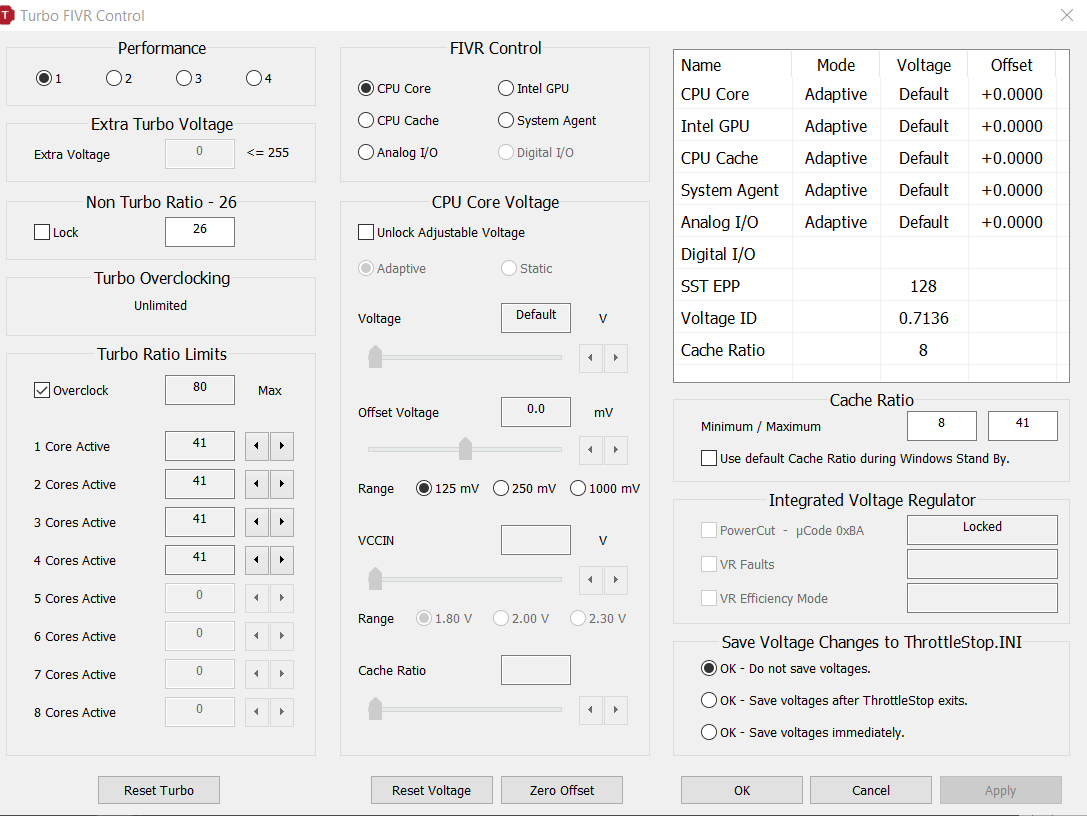Click the Offset Voltage slider thumb
Viewport: 1087px width, 816px height.
[465, 449]
